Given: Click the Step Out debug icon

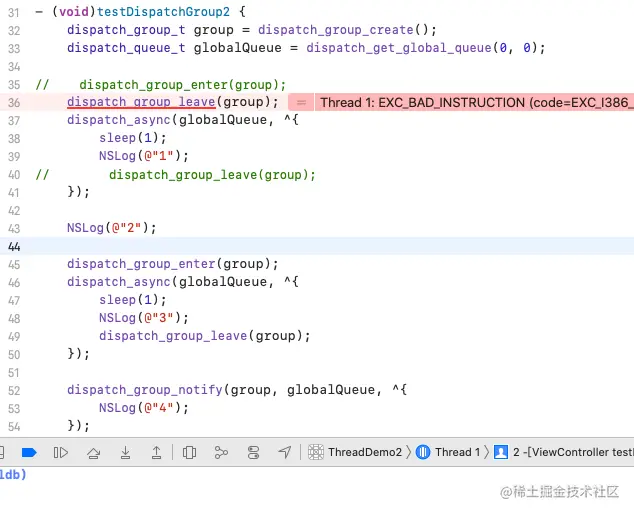Looking at the screenshot, I should pyautogui.click(x=156, y=452).
